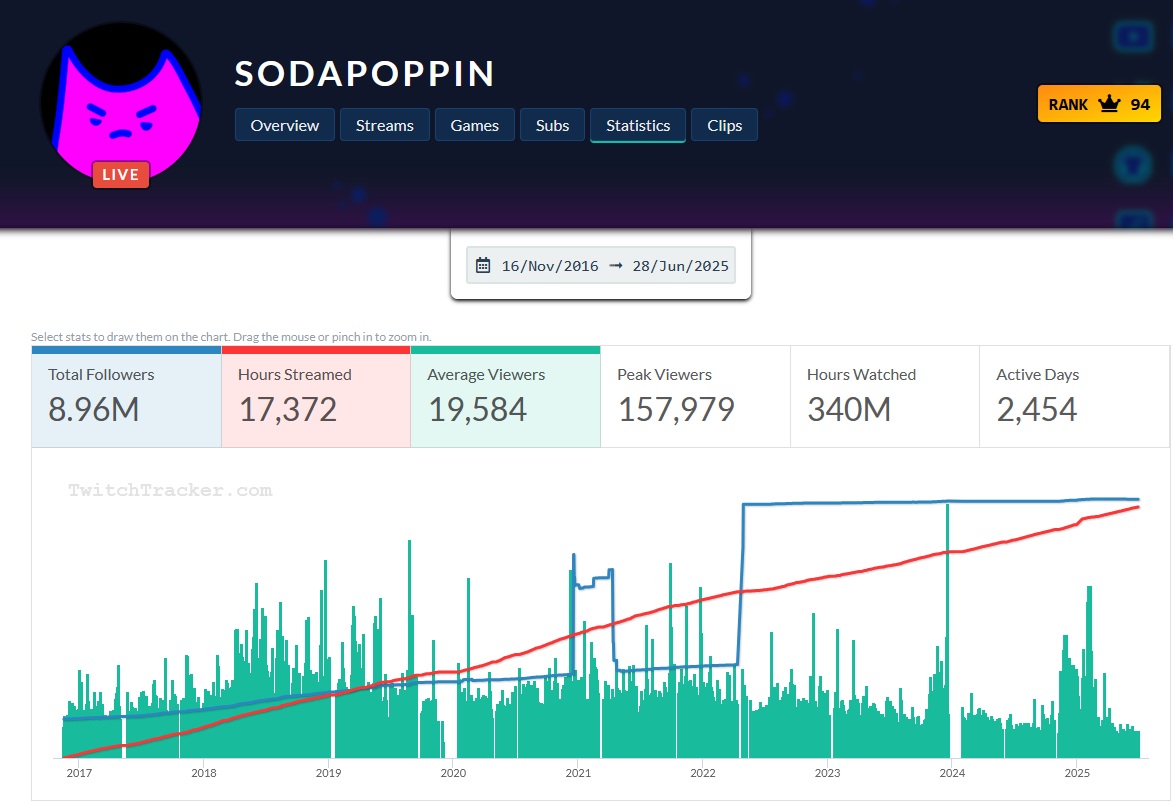The image size is (1173, 806).
Task: Open the Rank 94 badge
Action: pos(1099,104)
